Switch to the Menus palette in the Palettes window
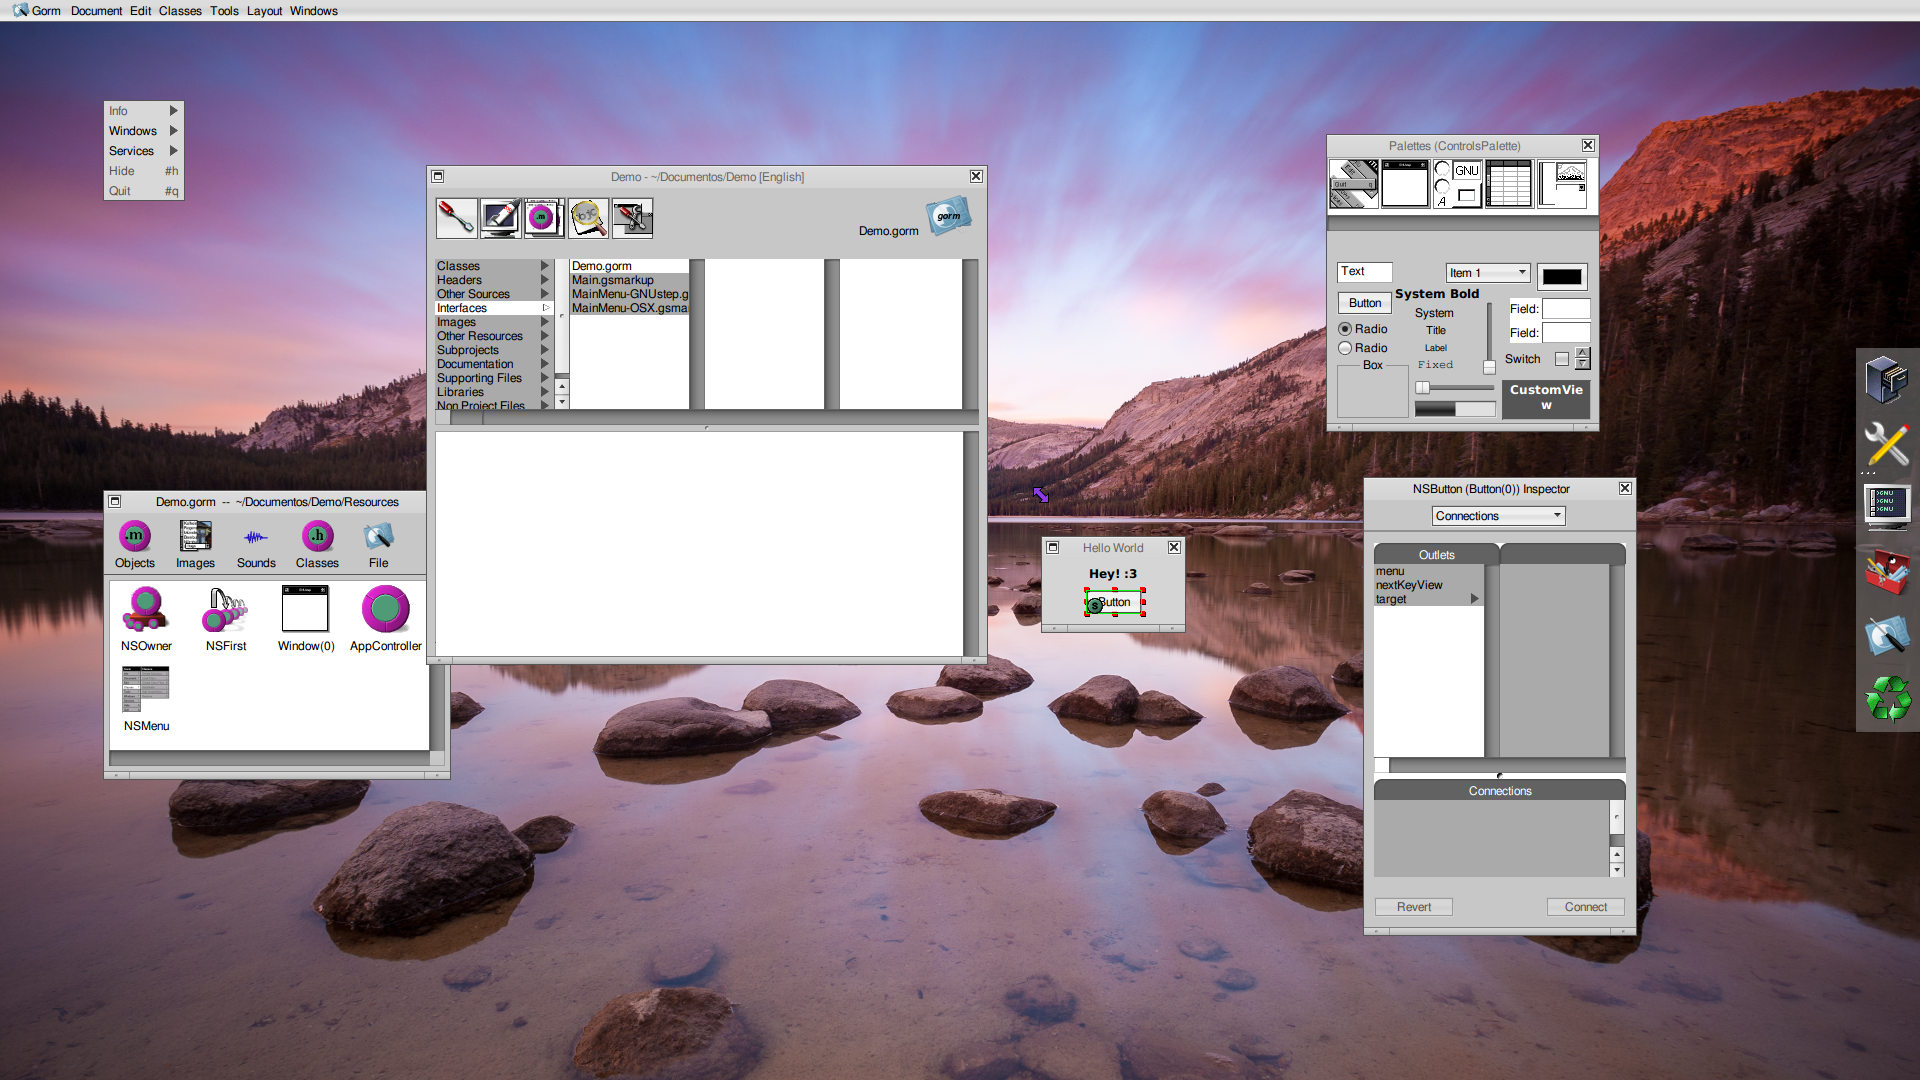 point(1353,183)
